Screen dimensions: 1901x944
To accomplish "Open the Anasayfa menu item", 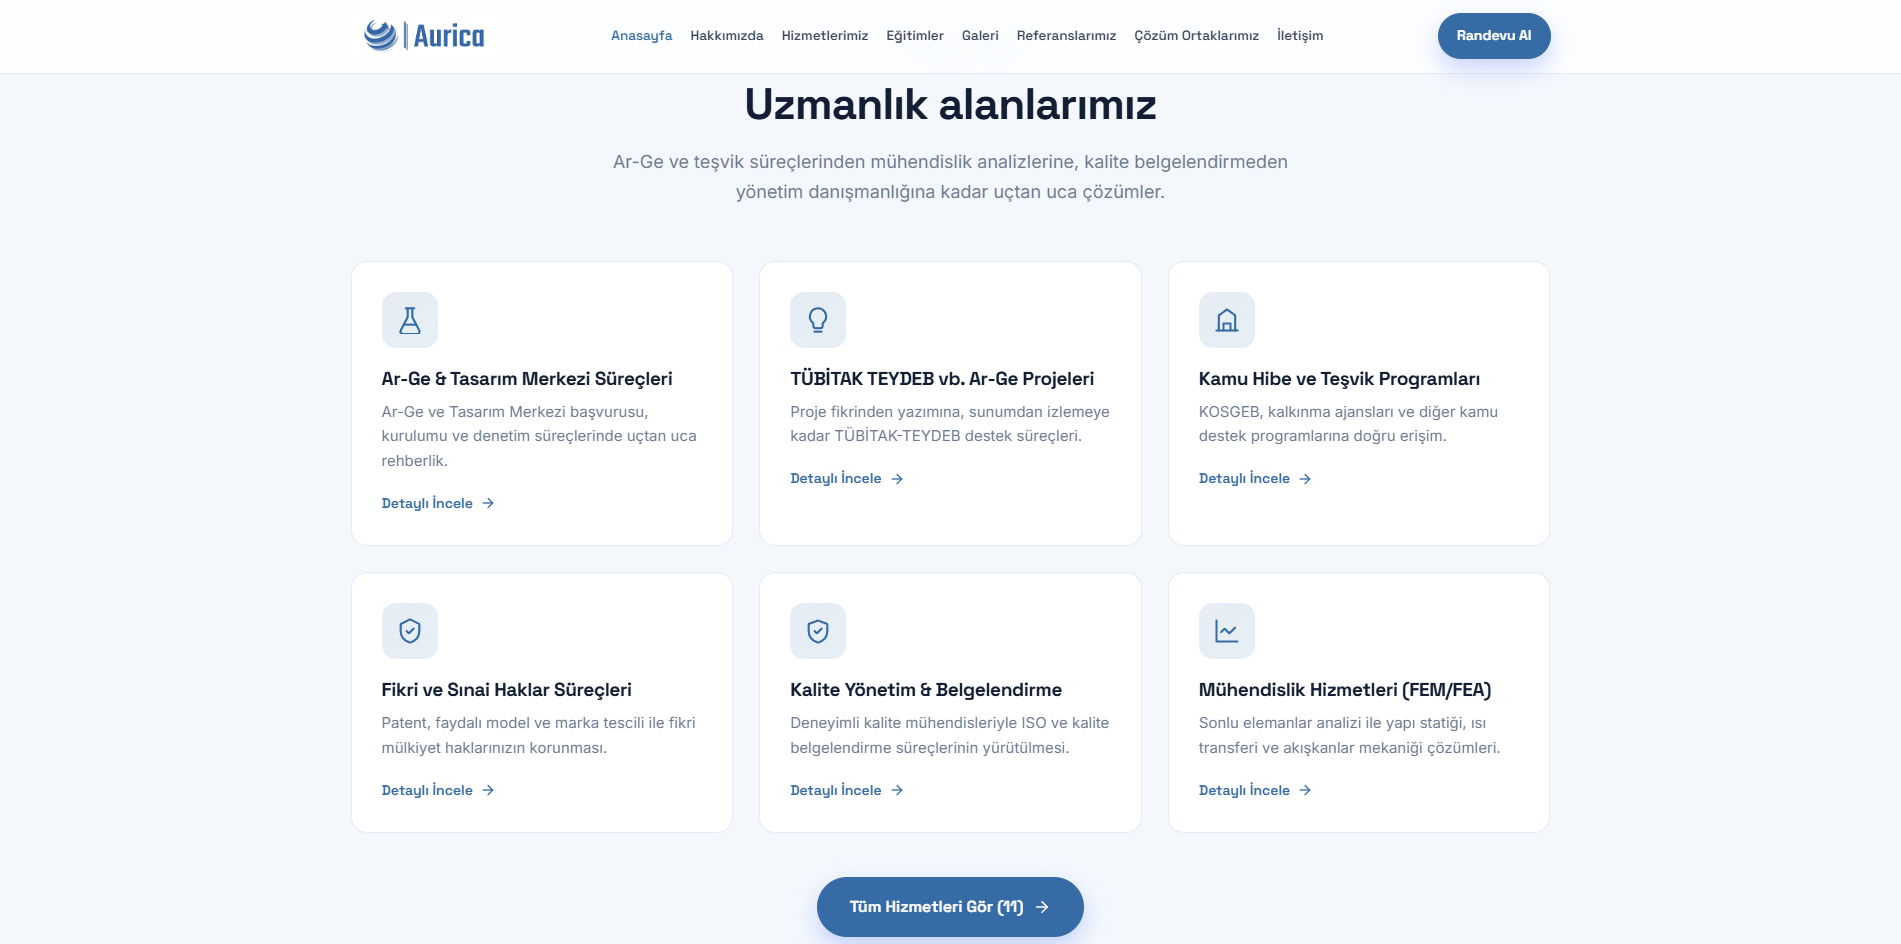I will point(642,36).
